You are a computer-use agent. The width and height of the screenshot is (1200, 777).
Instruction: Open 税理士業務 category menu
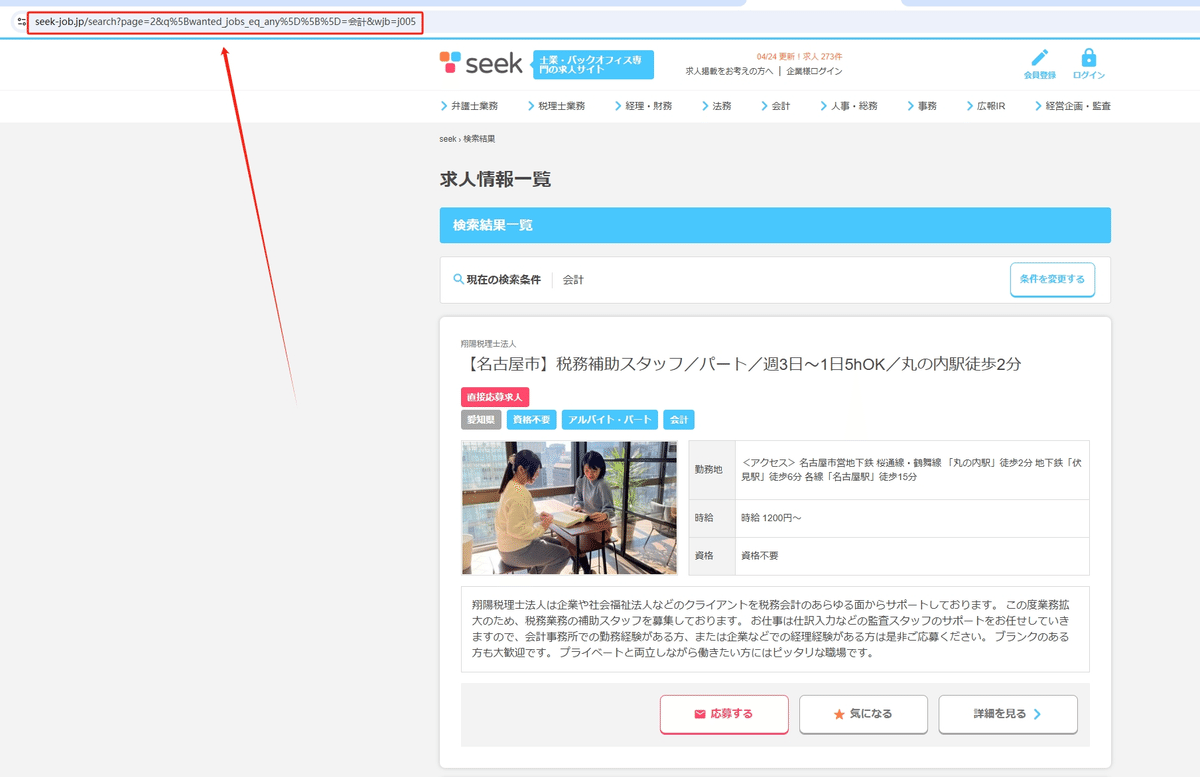click(x=555, y=106)
